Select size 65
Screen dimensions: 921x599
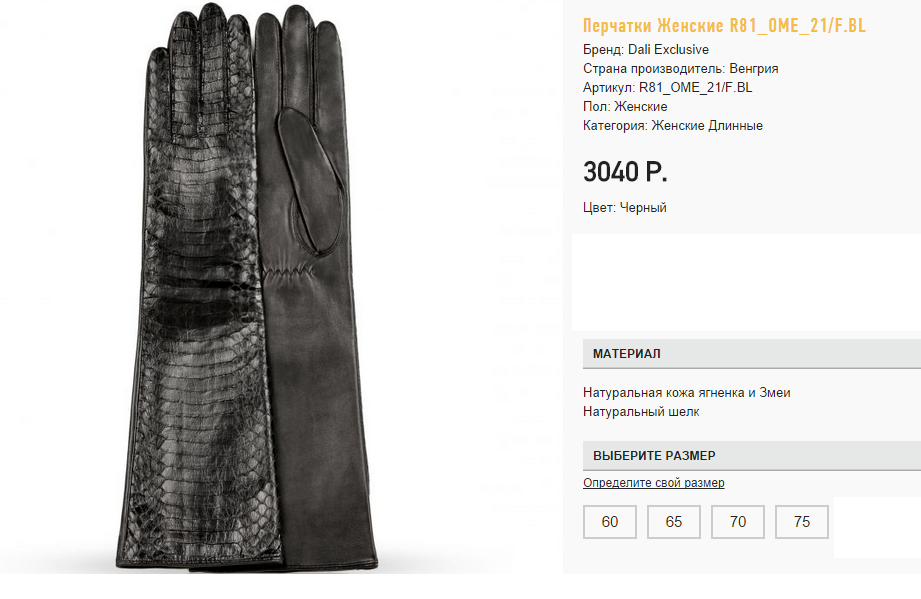(674, 521)
